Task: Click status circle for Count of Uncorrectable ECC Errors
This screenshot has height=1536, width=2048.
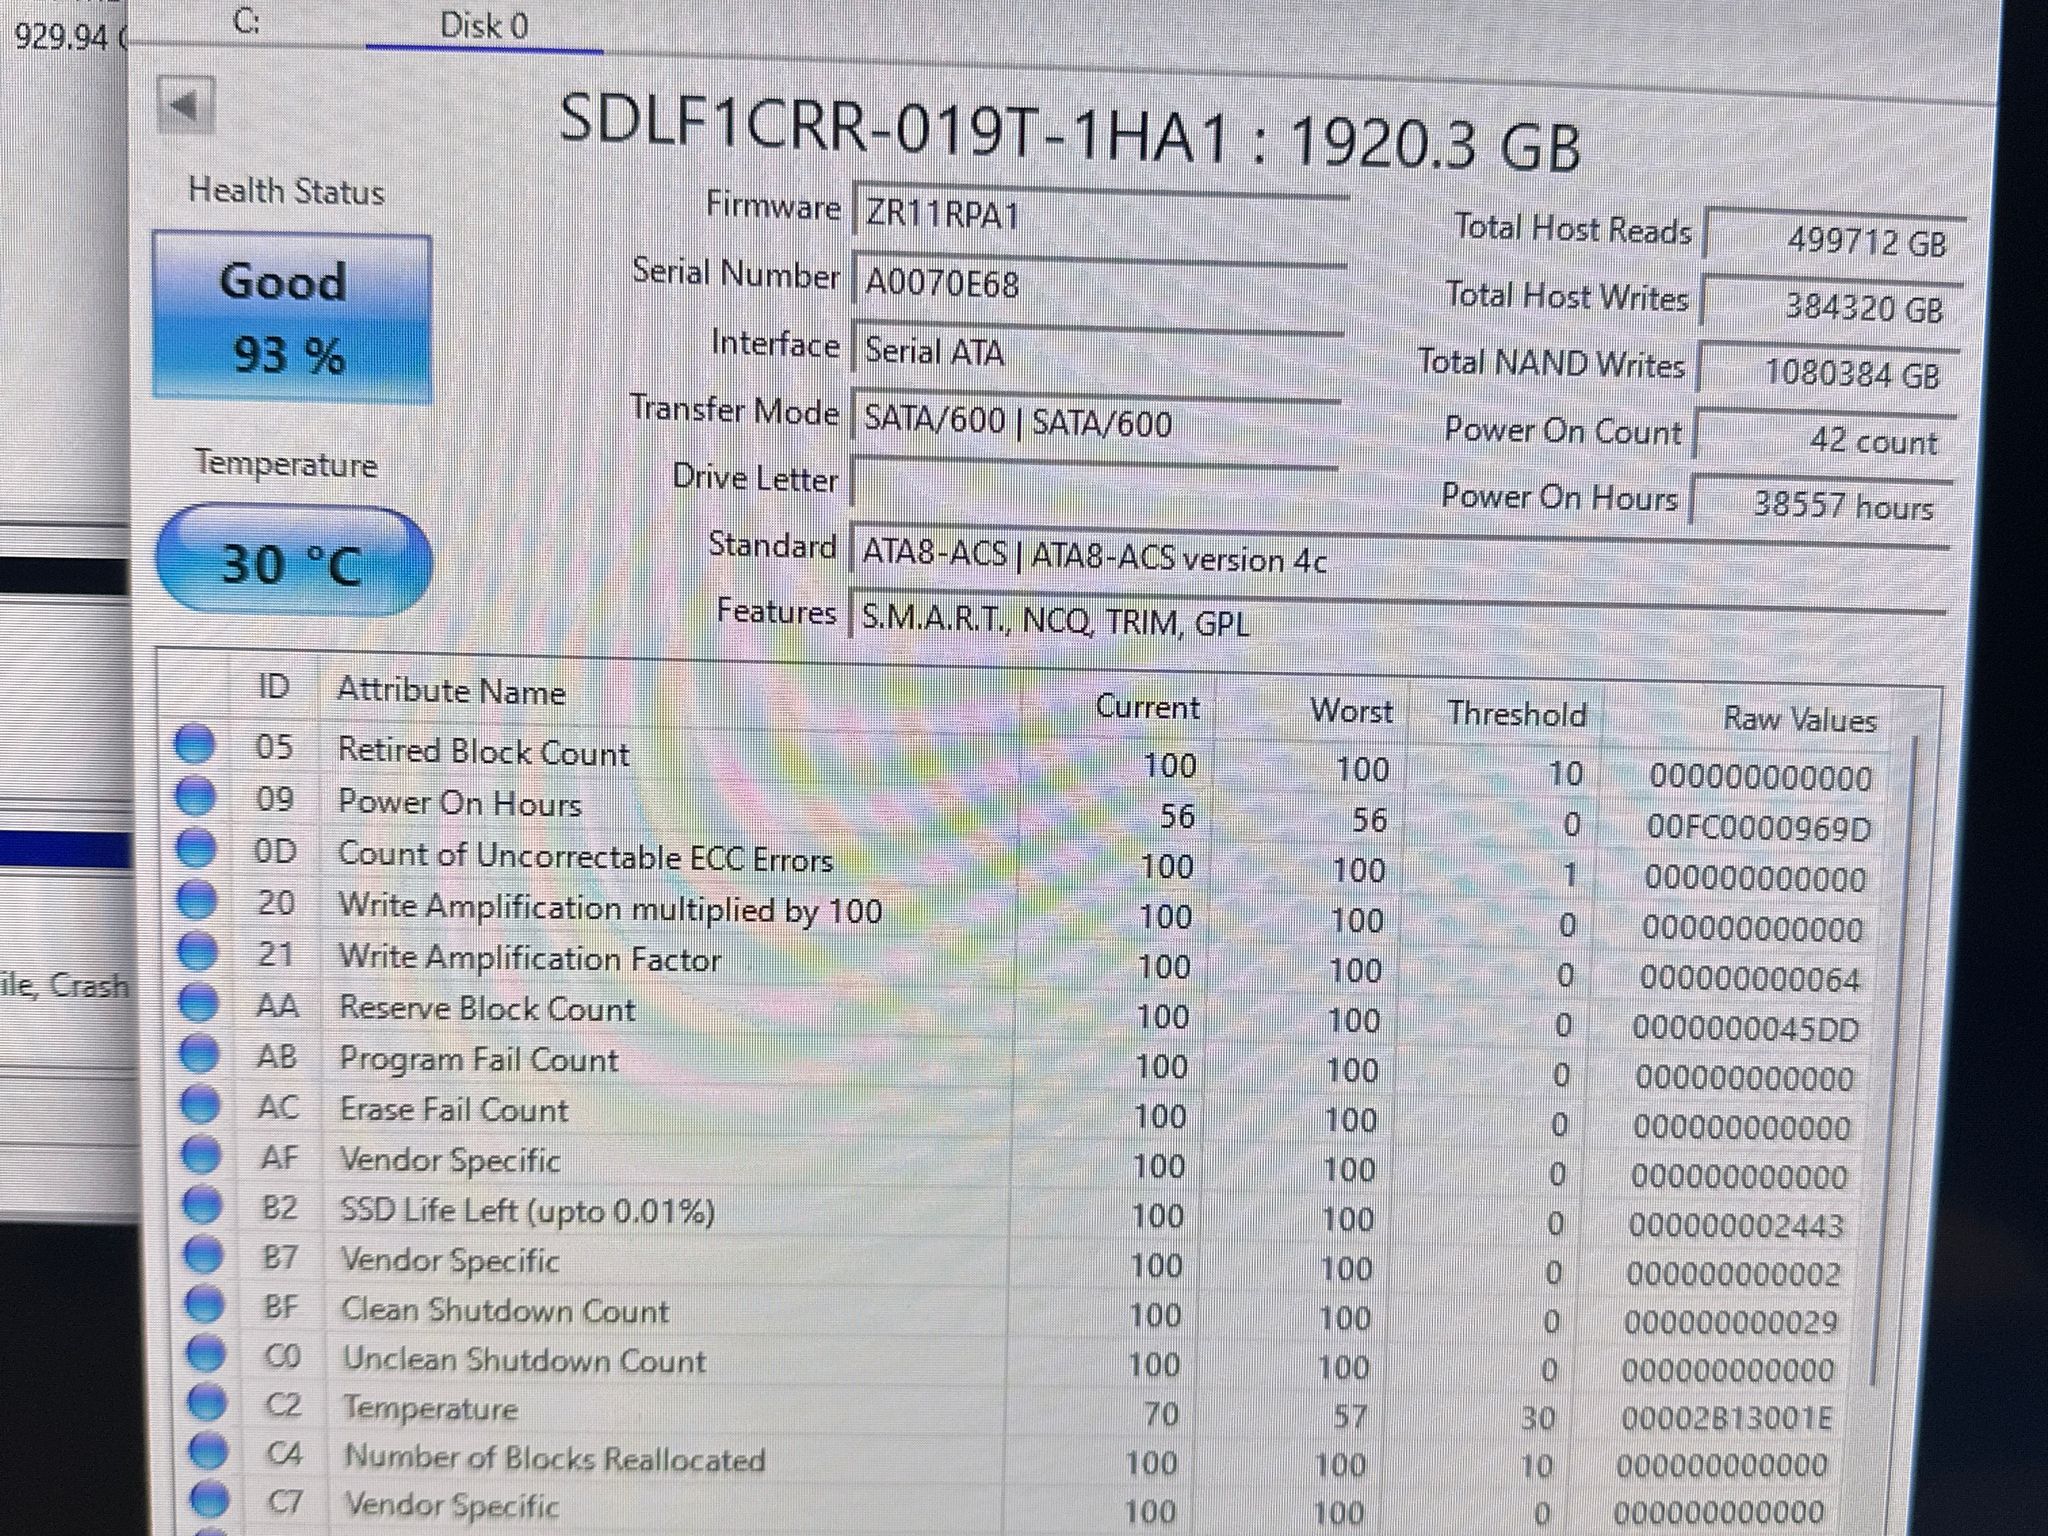Action: click(x=197, y=849)
